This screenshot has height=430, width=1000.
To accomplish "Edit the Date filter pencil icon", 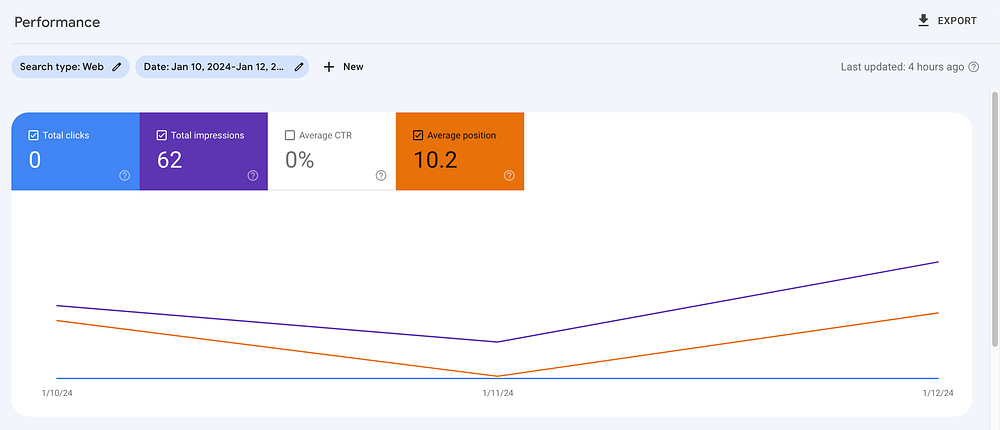I will (x=298, y=66).
